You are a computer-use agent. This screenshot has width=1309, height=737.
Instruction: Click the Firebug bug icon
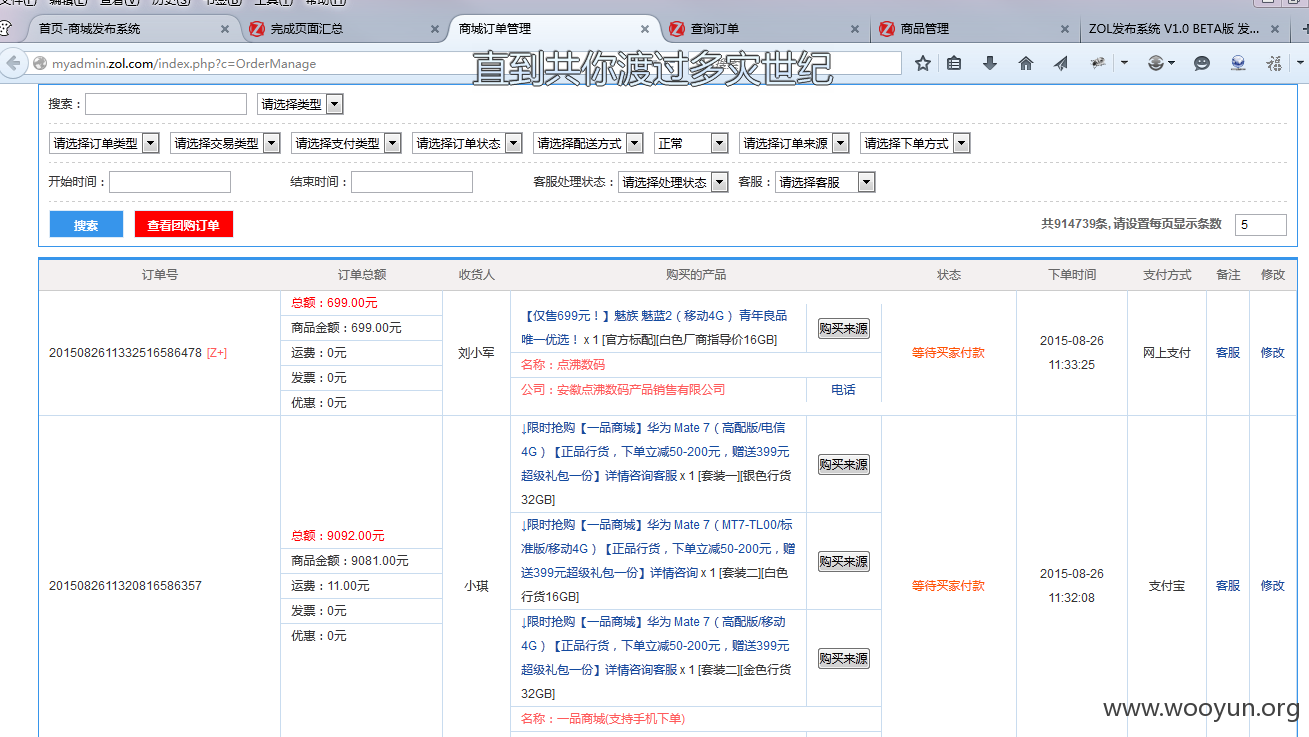(1098, 63)
